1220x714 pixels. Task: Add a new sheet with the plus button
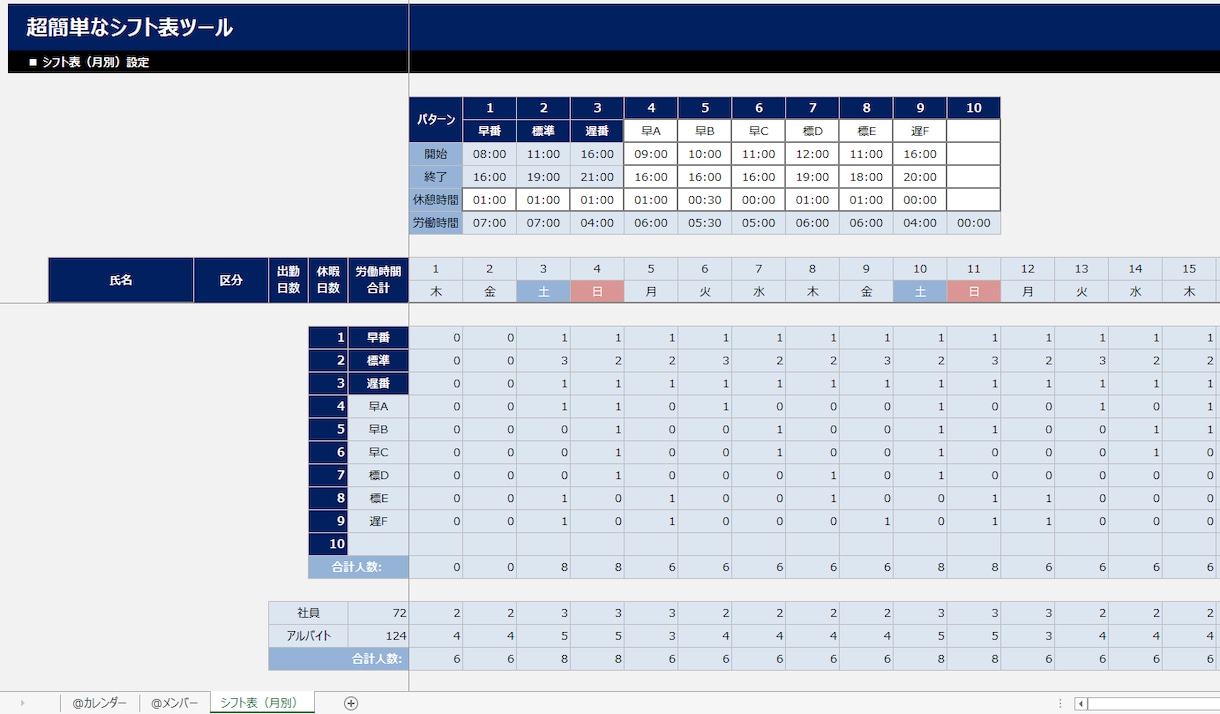(x=351, y=703)
